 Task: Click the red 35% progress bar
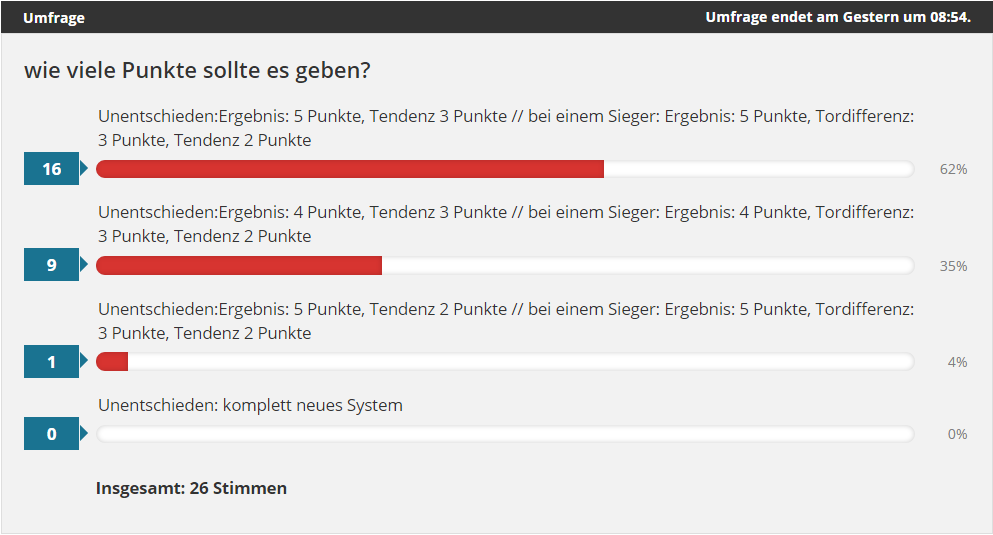239,265
